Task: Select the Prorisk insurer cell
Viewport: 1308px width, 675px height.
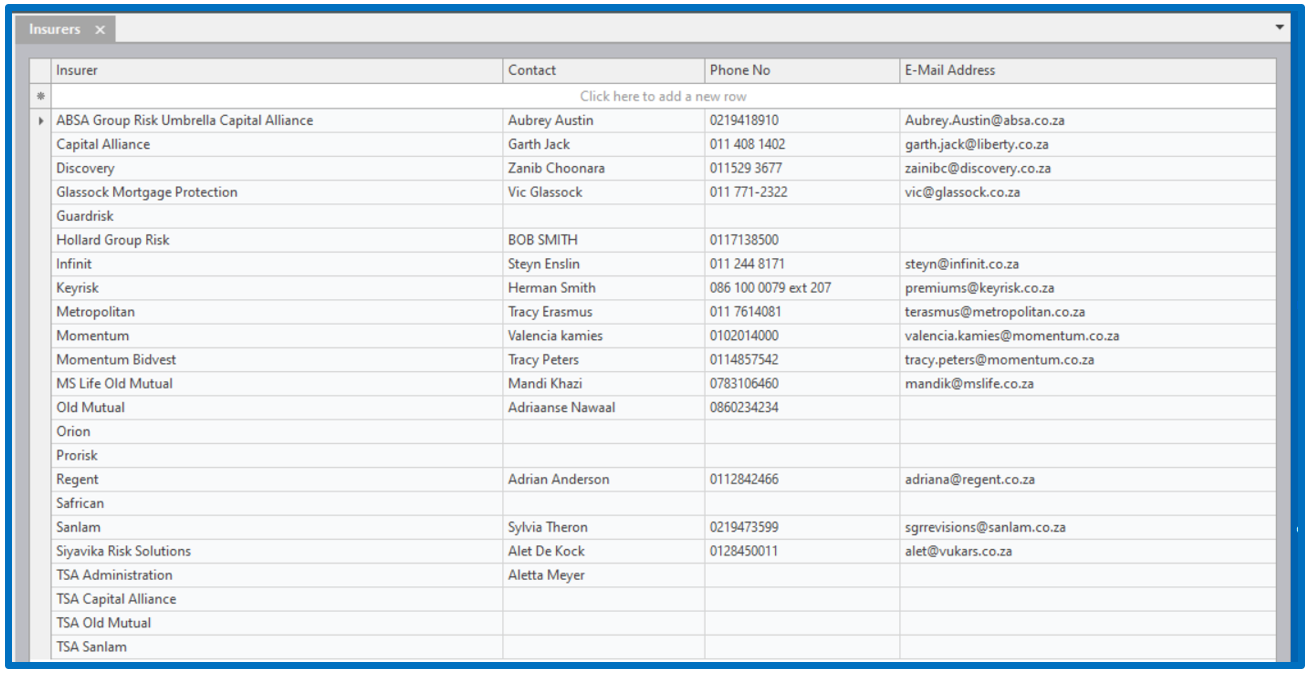Action: pyautogui.click(x=277, y=456)
